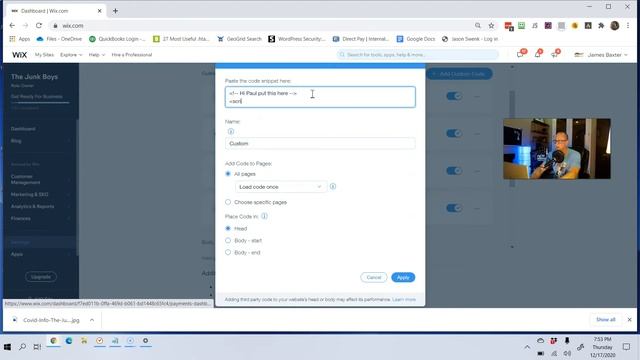Image resolution: width=640 pixels, height=360 pixels.
Task: Click the green face extension icon
Action: click(522, 26)
